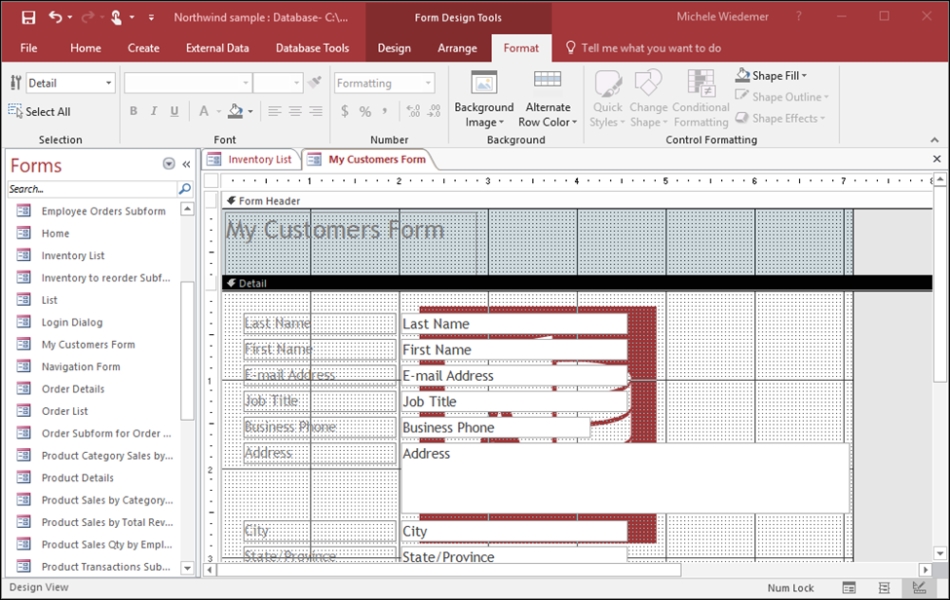
Task: Expand the Shape Fill dropdown arrow
Action: coord(805,76)
